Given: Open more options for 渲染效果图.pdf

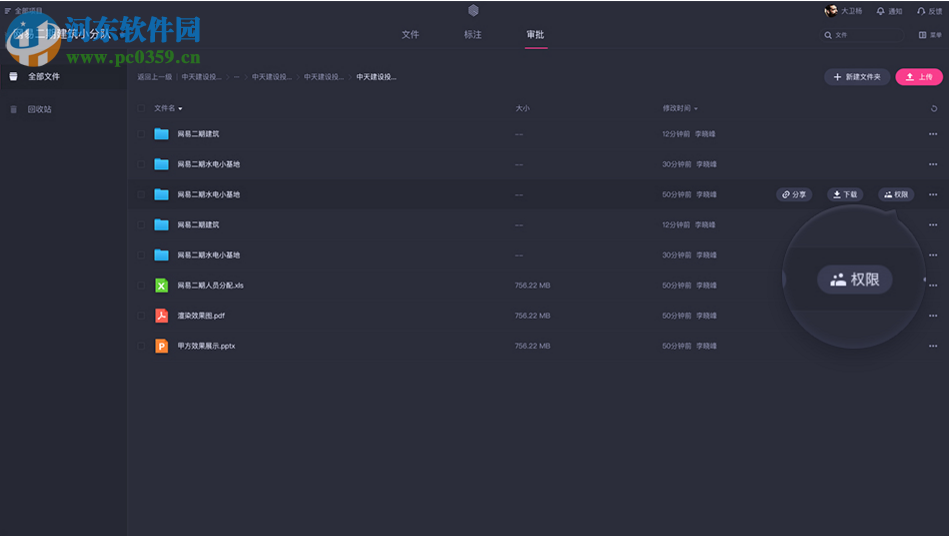Looking at the screenshot, I should (933, 316).
